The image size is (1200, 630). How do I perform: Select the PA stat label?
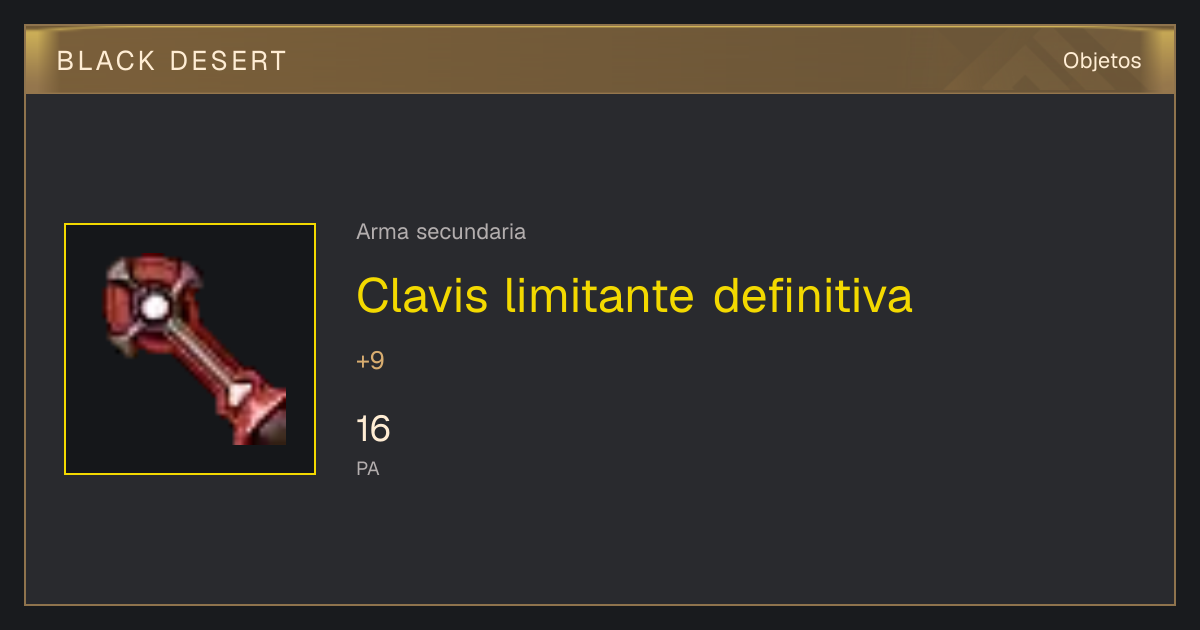[368, 468]
